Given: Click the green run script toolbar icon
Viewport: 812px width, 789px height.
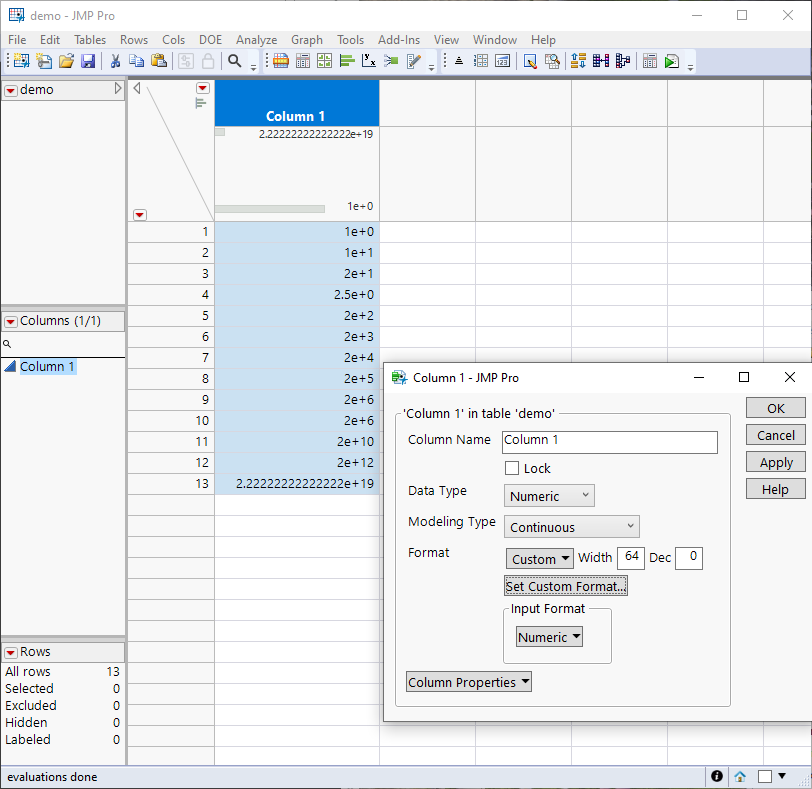Looking at the screenshot, I should click(x=672, y=61).
